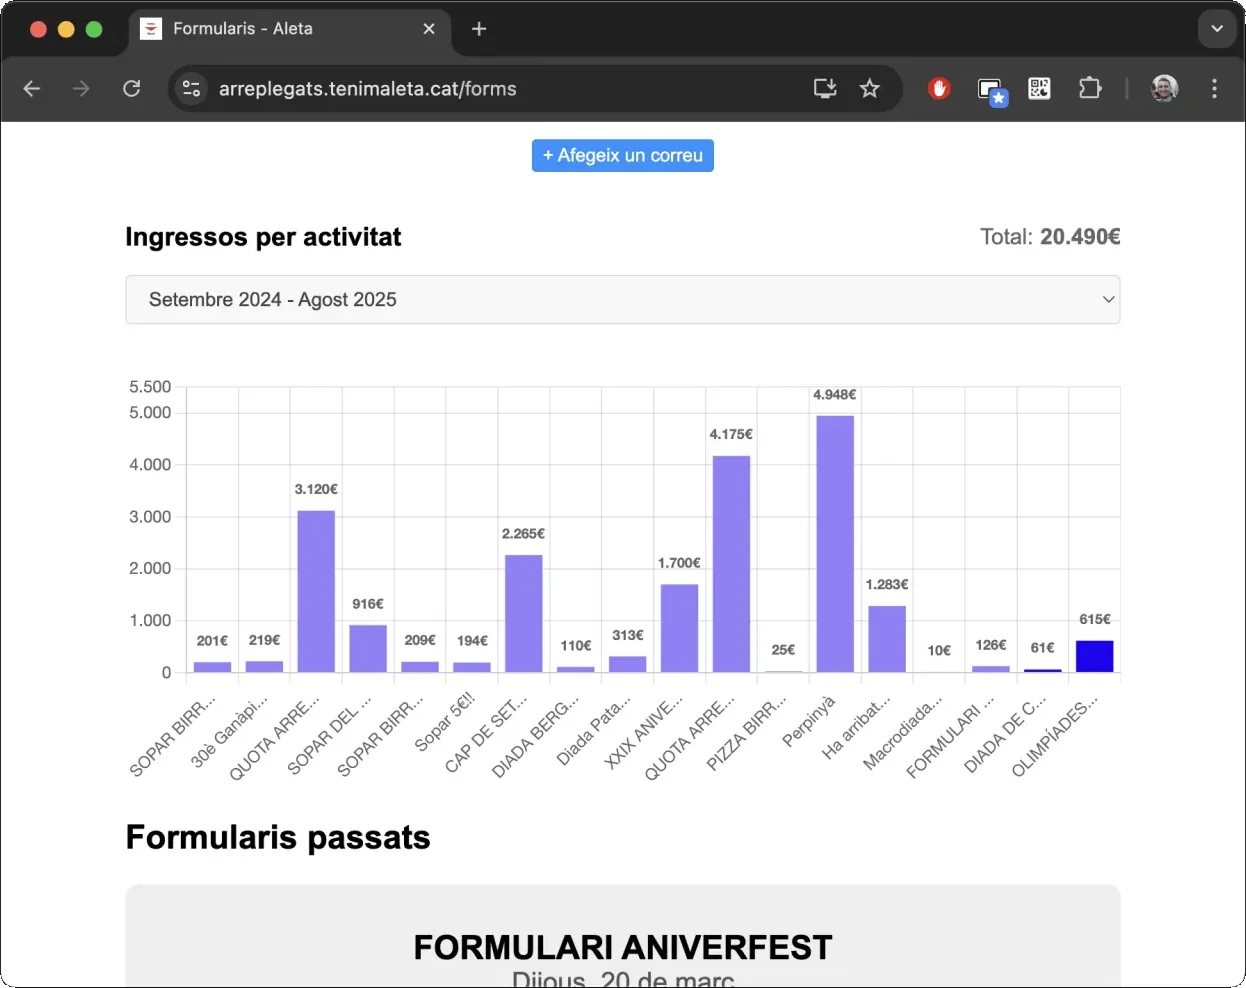
Task: Expand the tab search chevron
Action: [x=1217, y=29]
